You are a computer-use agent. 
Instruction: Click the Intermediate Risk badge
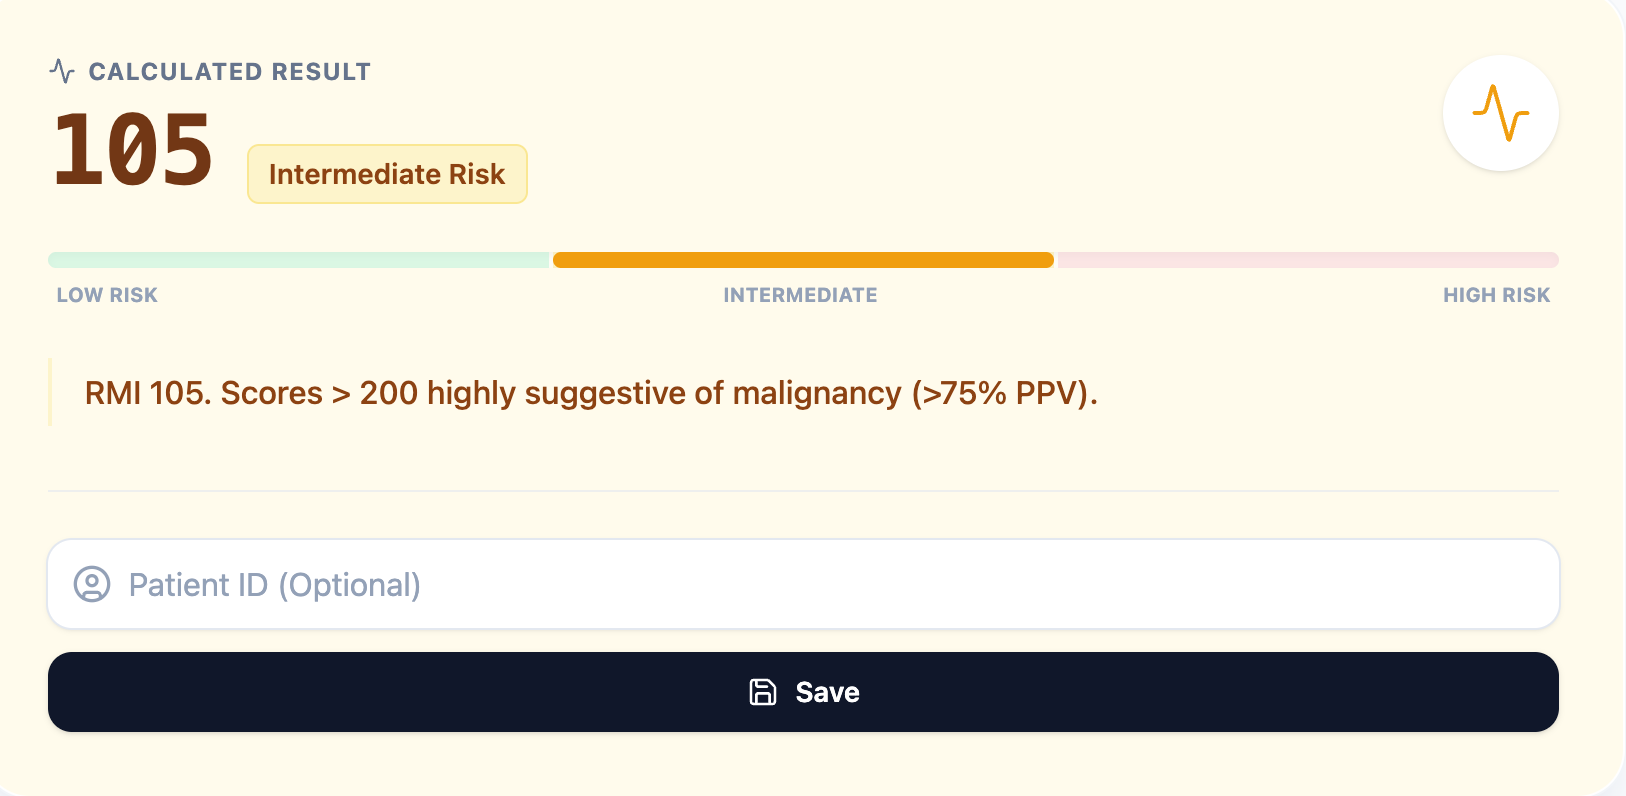[x=387, y=174]
